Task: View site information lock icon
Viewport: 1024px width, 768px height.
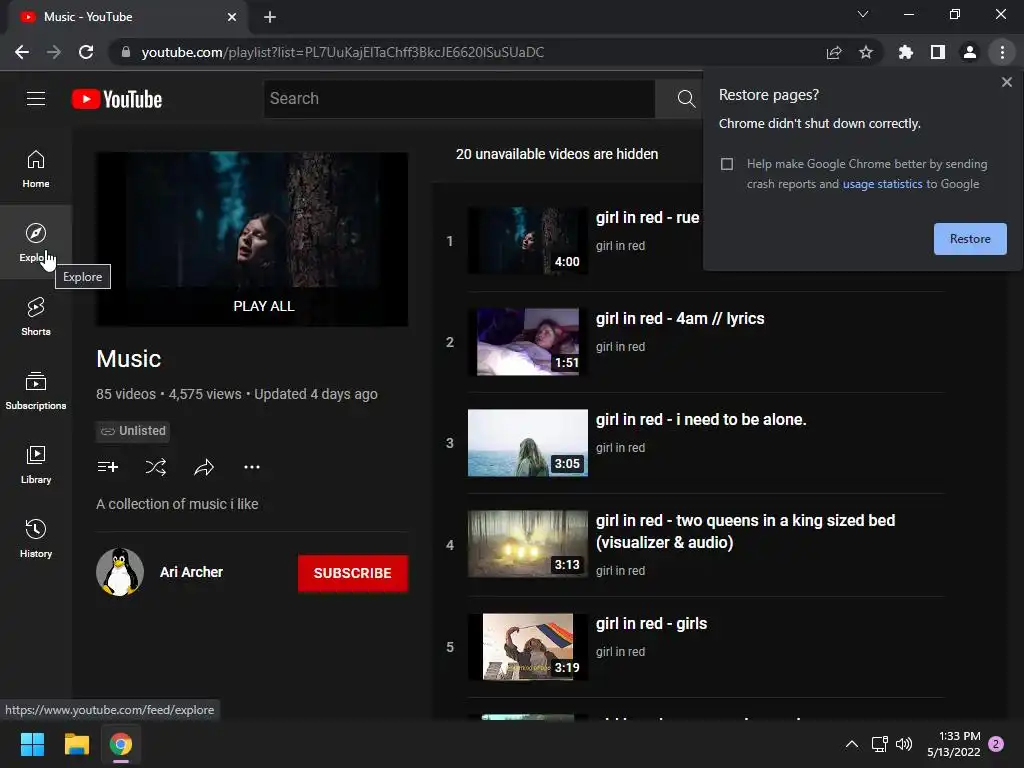Action: point(126,52)
